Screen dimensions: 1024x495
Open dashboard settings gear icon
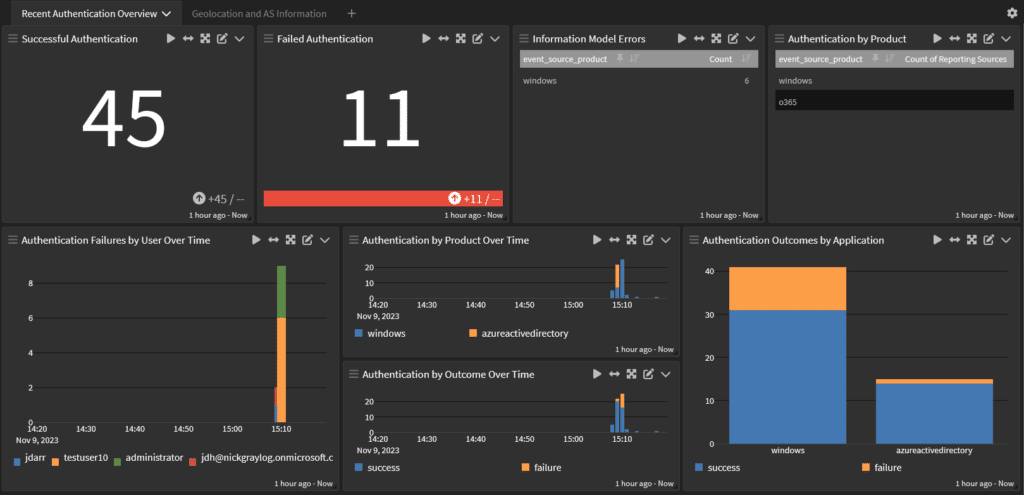click(x=1012, y=13)
